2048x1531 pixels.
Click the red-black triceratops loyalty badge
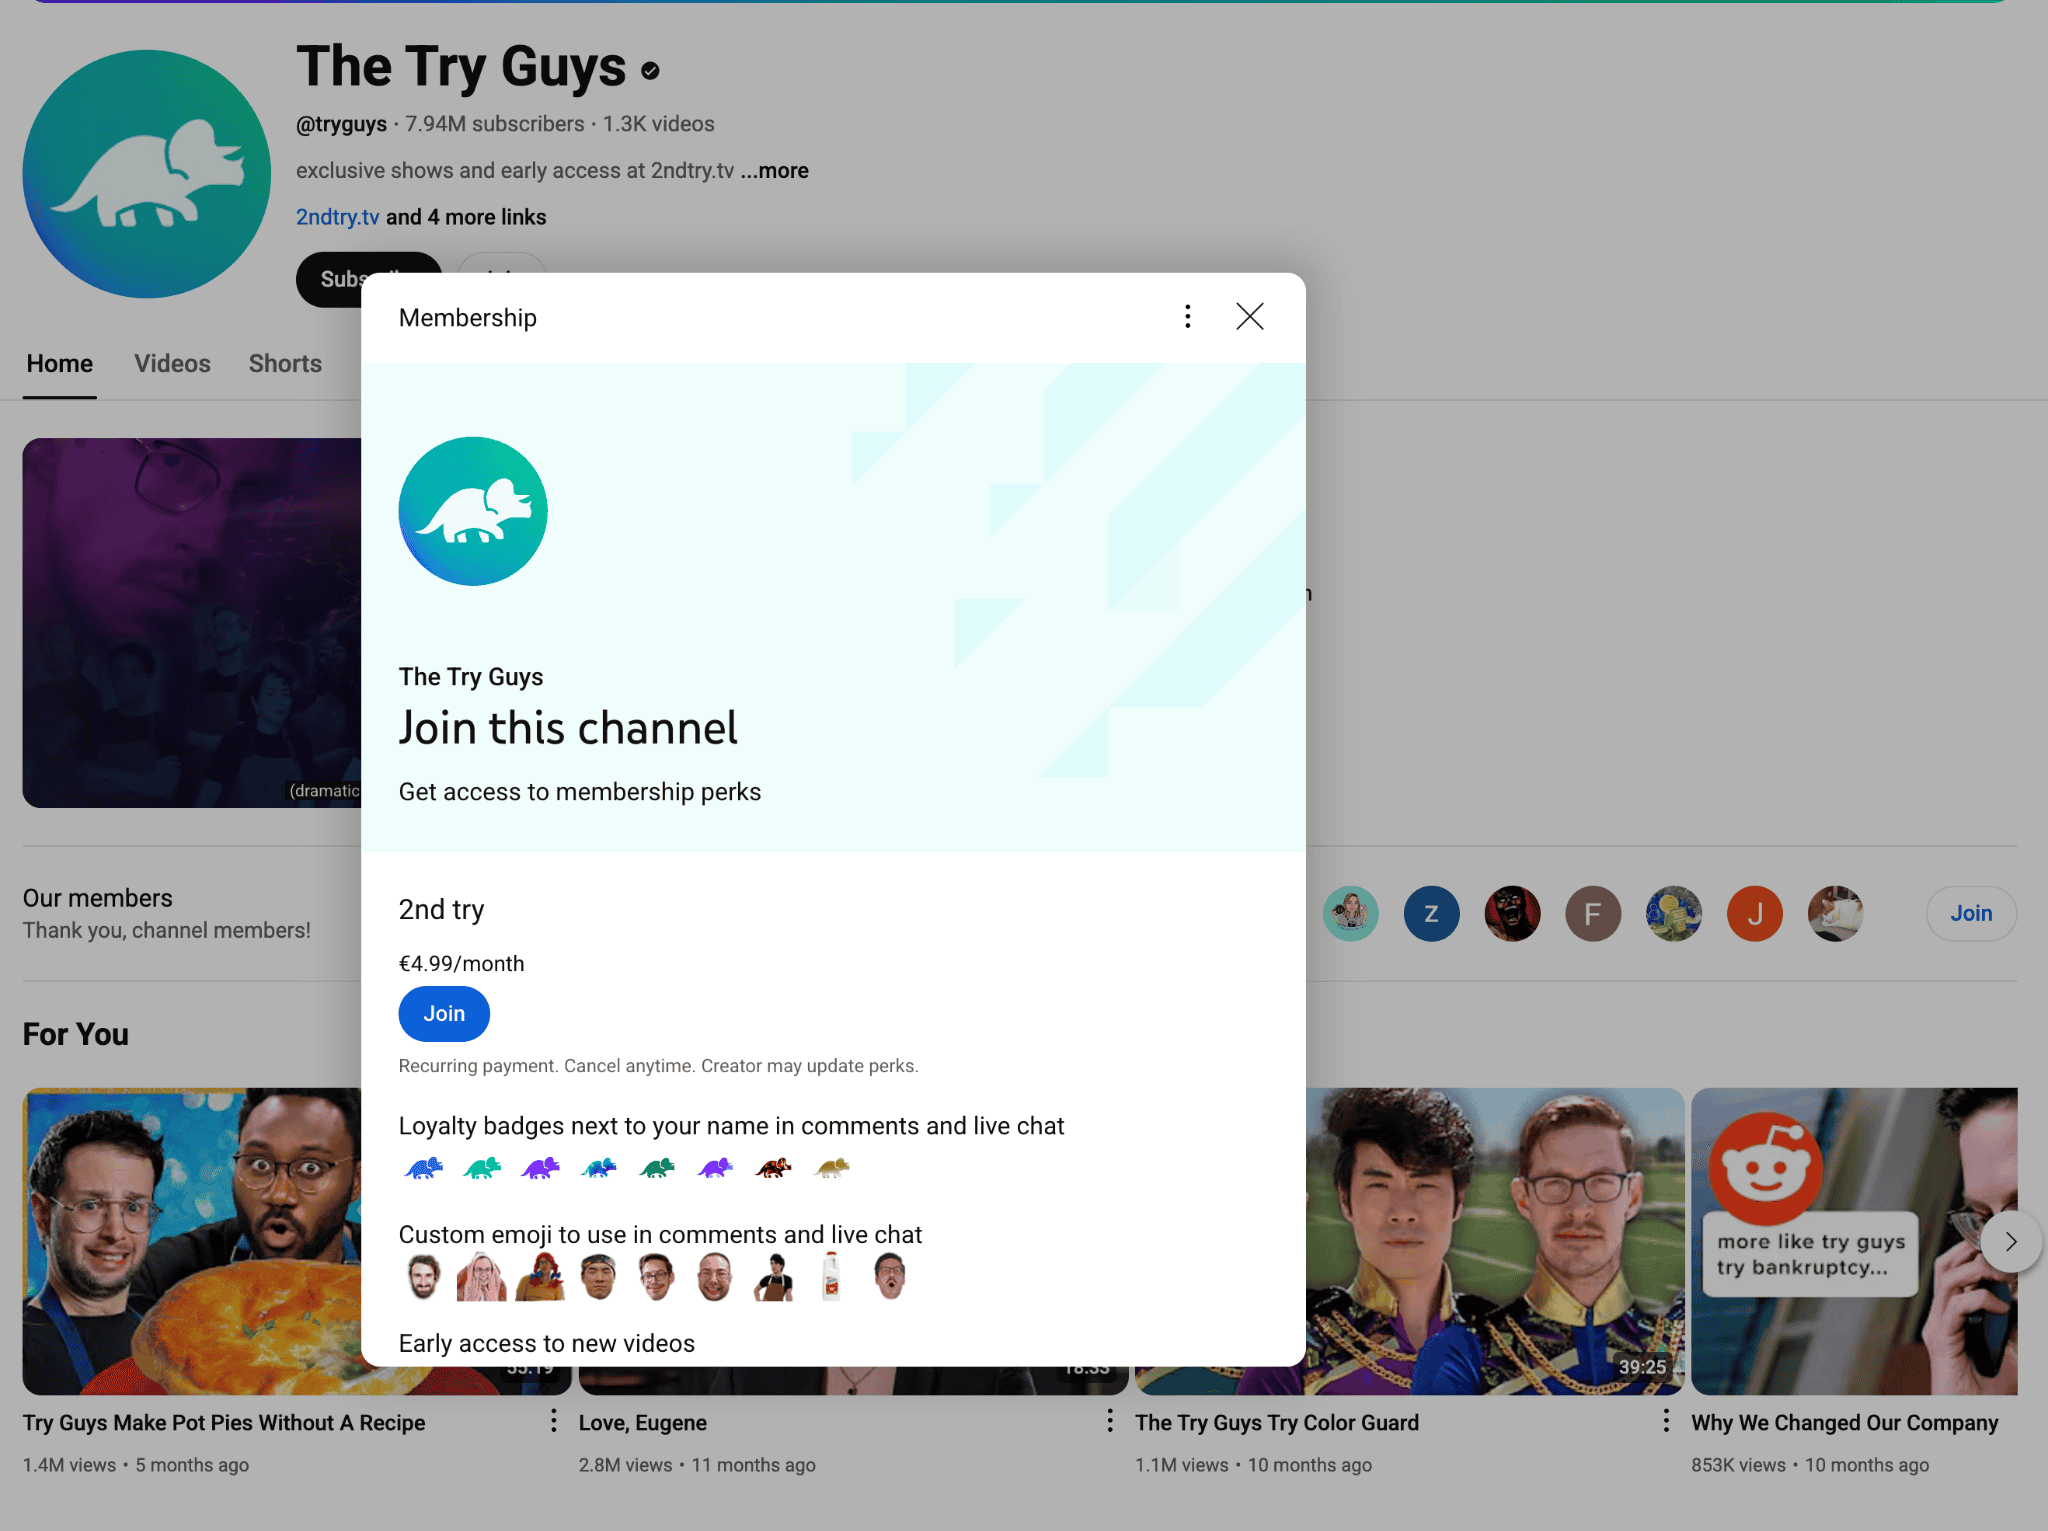(774, 1167)
